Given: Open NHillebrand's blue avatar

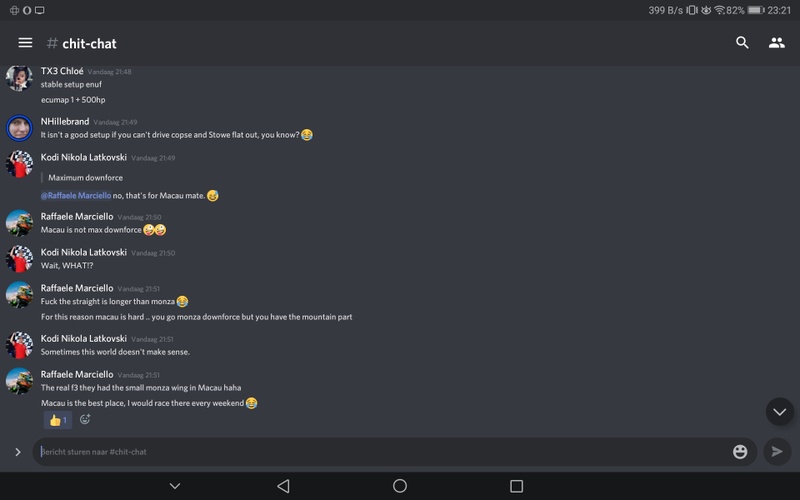Looking at the screenshot, I should pos(19,128).
